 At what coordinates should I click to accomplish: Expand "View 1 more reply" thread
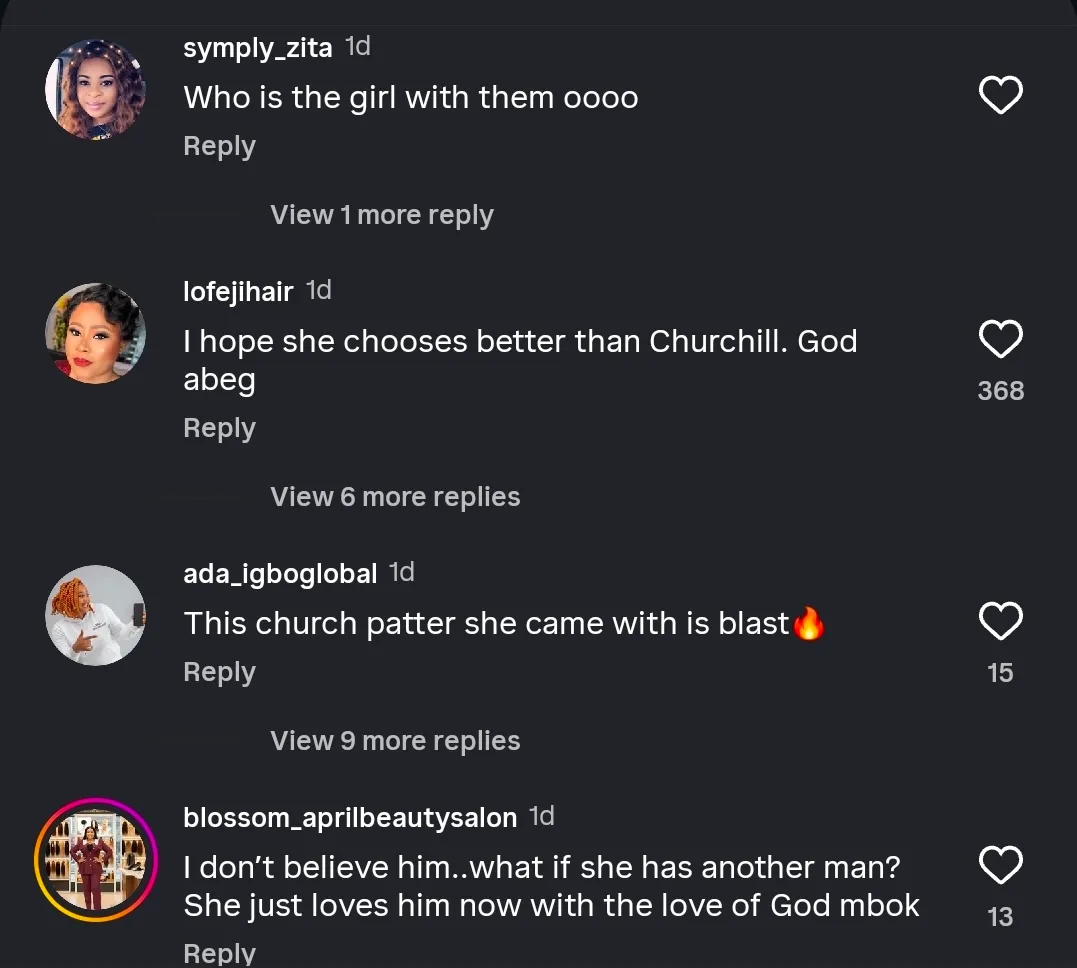point(382,215)
